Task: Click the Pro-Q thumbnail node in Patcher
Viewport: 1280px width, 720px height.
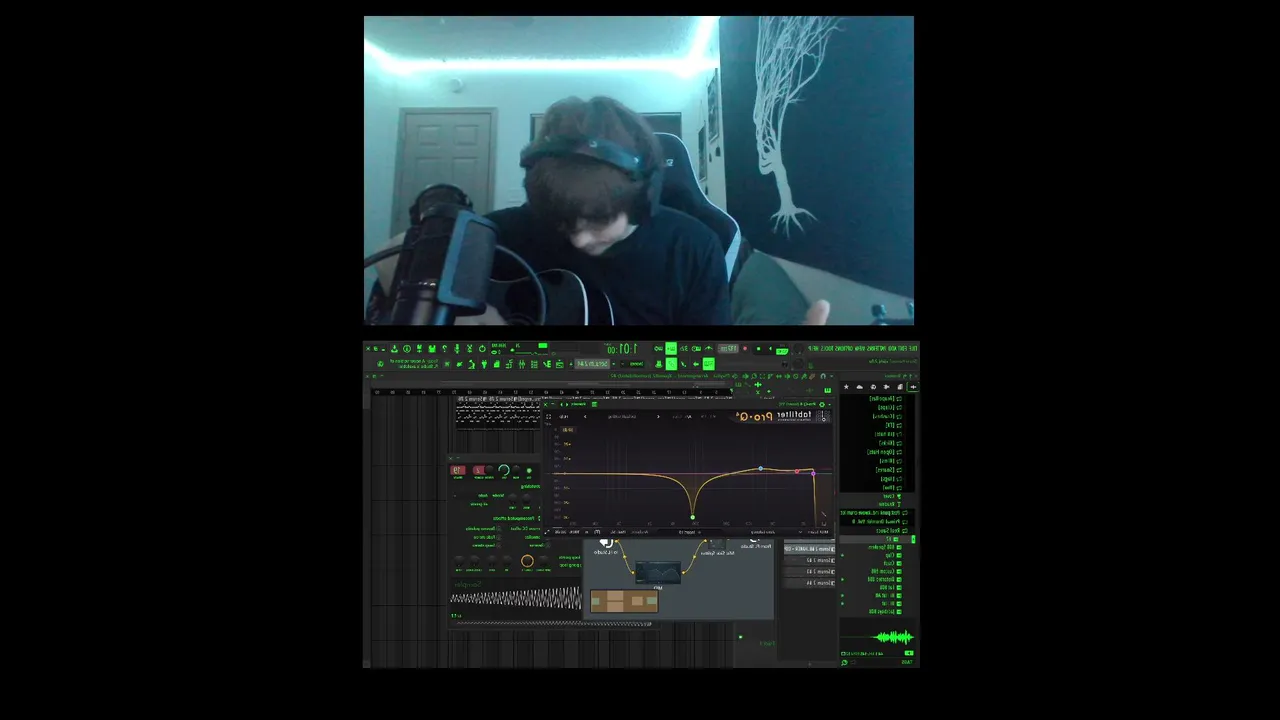Action: tap(658, 572)
